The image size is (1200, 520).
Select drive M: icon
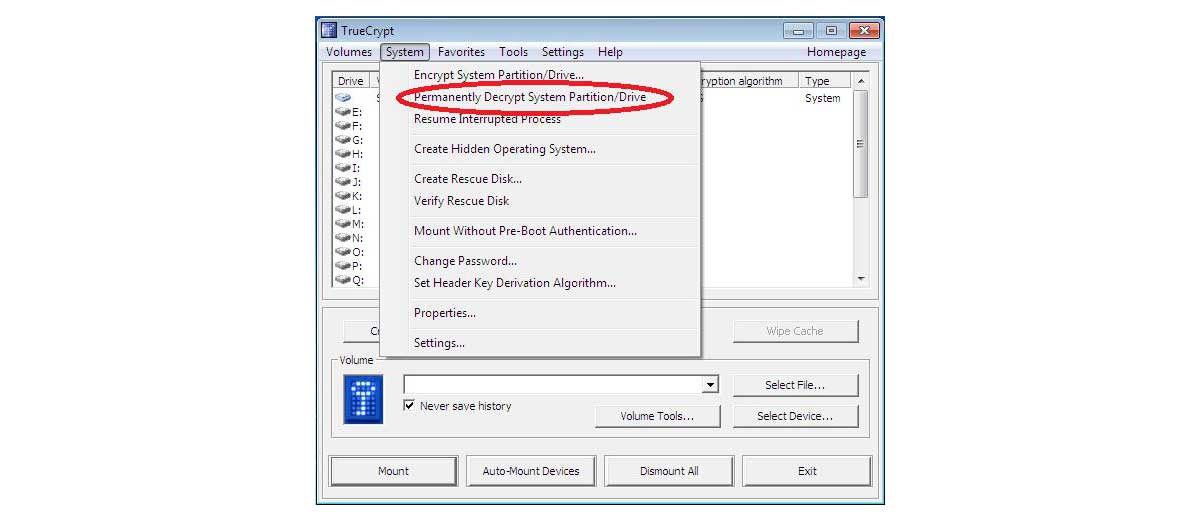click(343, 224)
